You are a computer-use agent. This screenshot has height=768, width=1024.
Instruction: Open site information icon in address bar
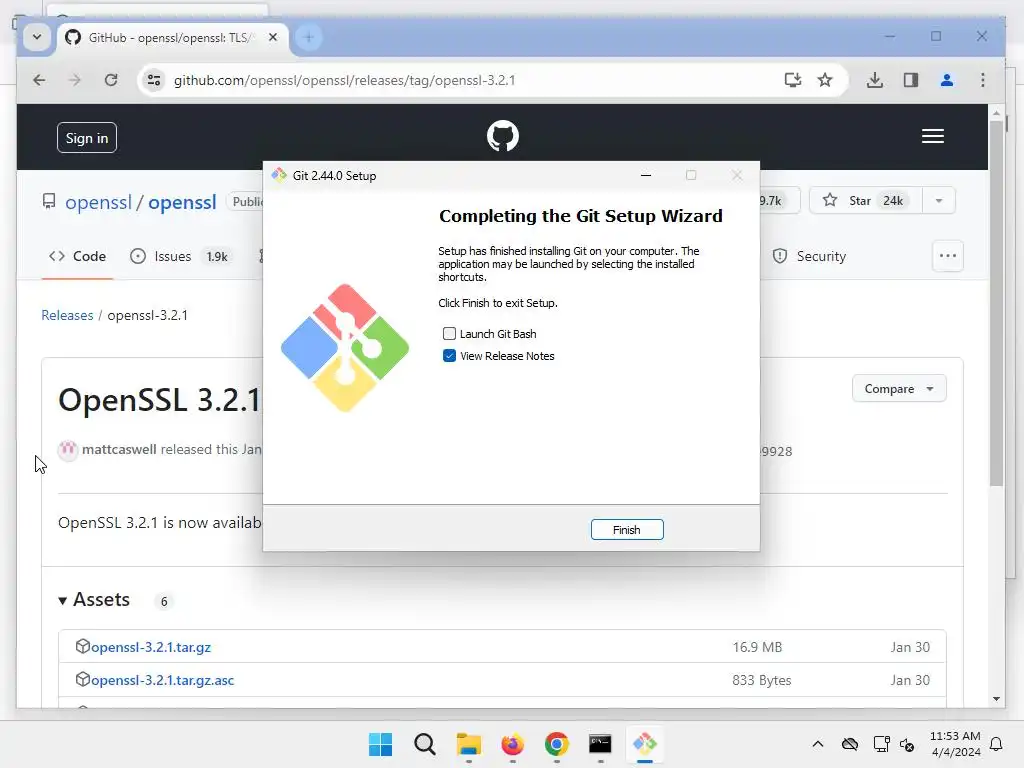pos(154,80)
